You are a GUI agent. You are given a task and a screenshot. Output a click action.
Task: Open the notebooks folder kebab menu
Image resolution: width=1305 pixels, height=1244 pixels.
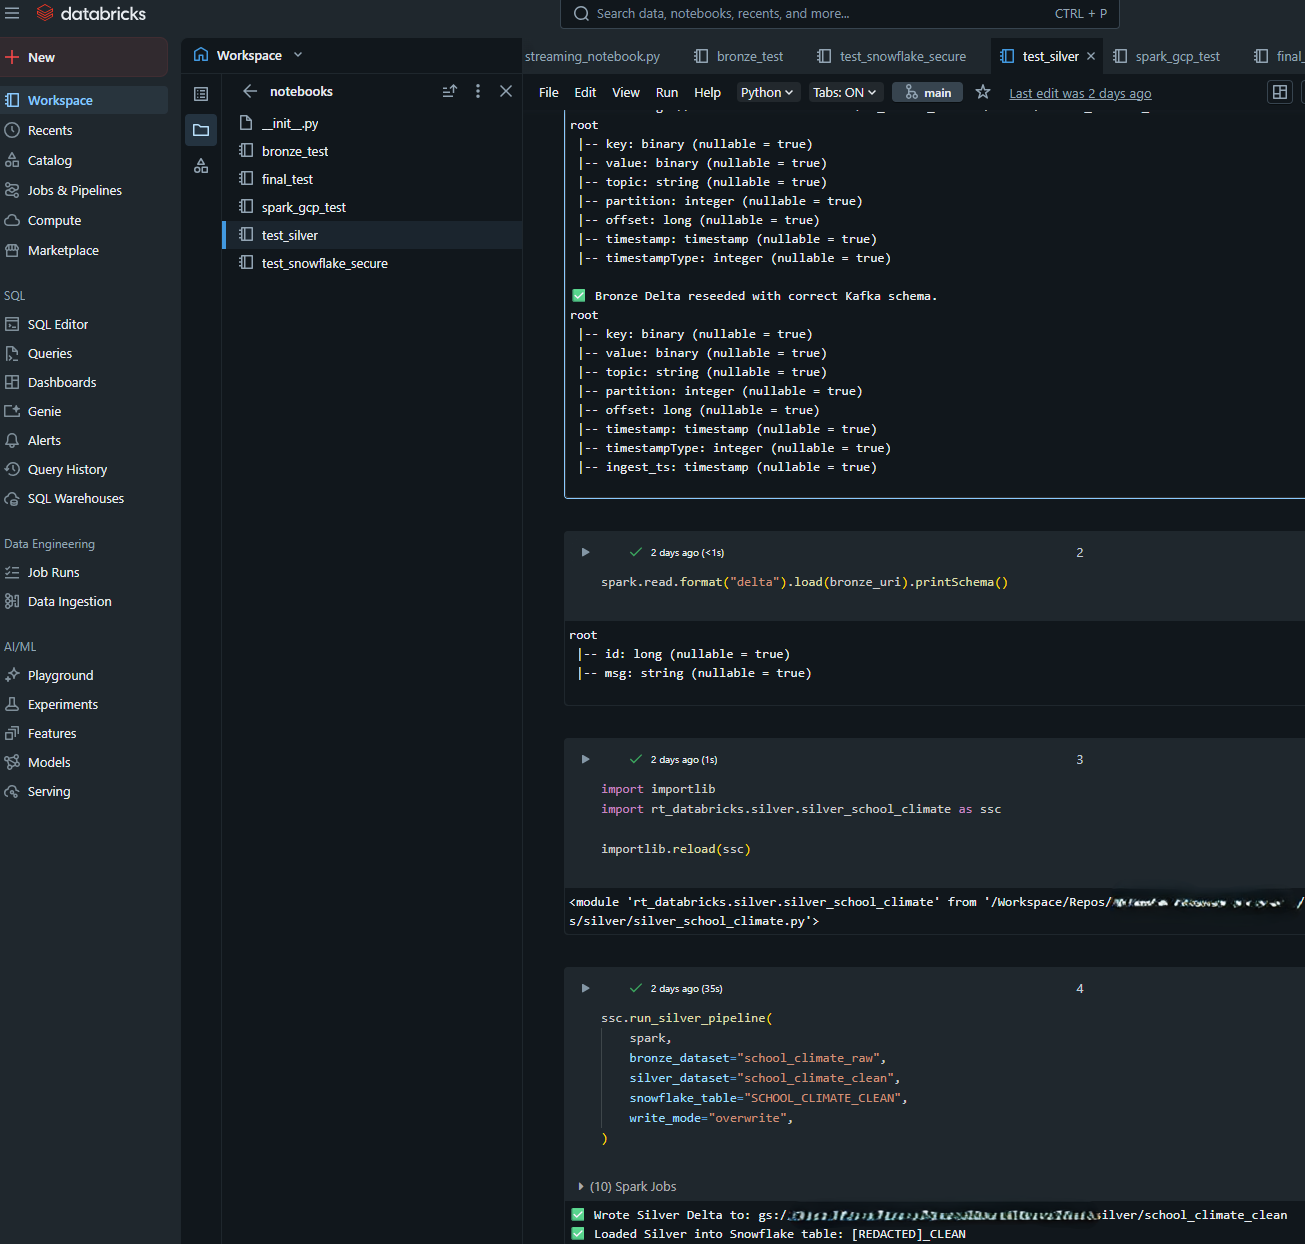478,91
